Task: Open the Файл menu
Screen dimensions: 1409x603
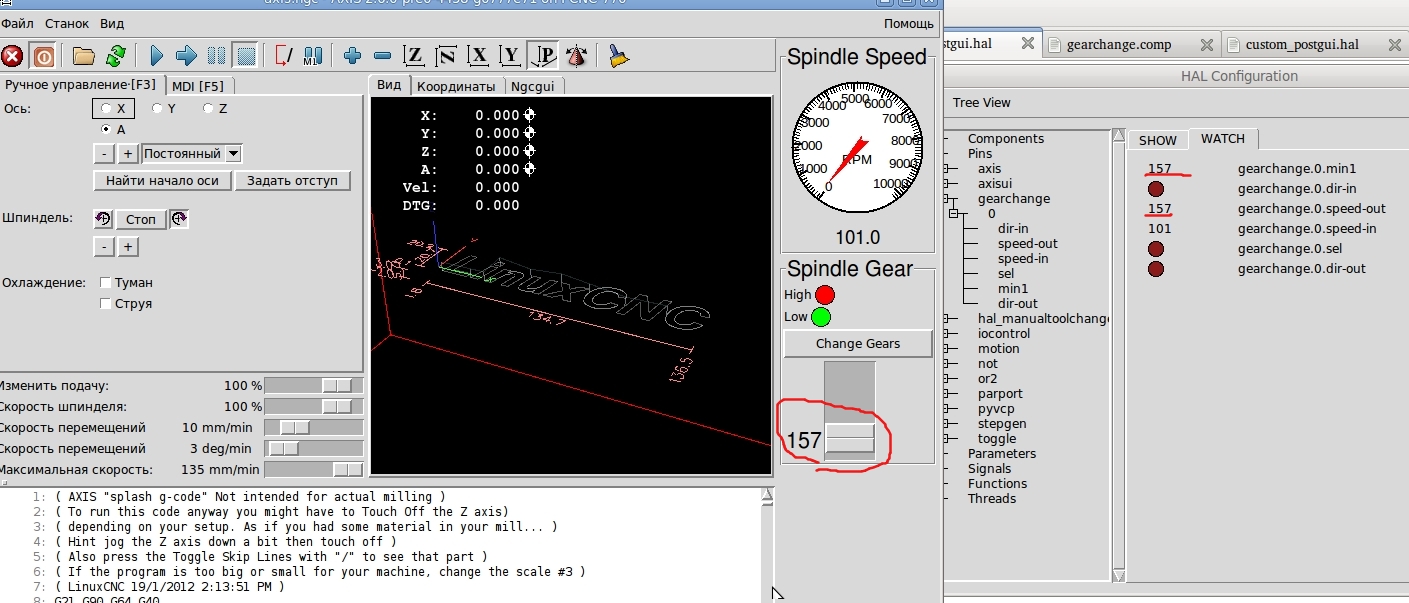Action: [16, 23]
